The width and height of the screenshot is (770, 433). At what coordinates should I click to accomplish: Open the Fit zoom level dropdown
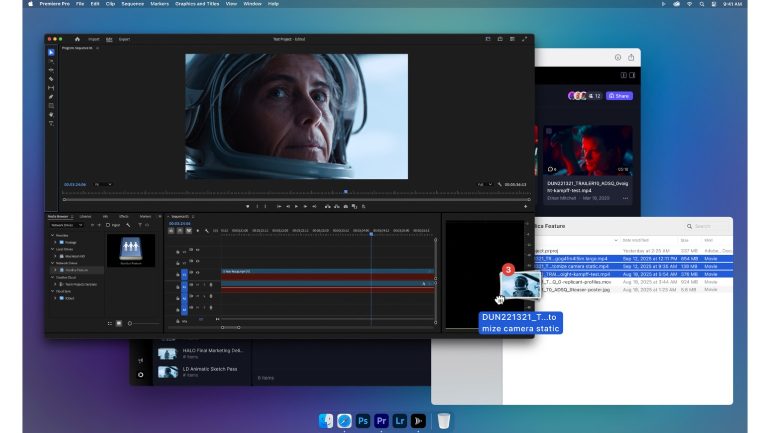point(101,184)
